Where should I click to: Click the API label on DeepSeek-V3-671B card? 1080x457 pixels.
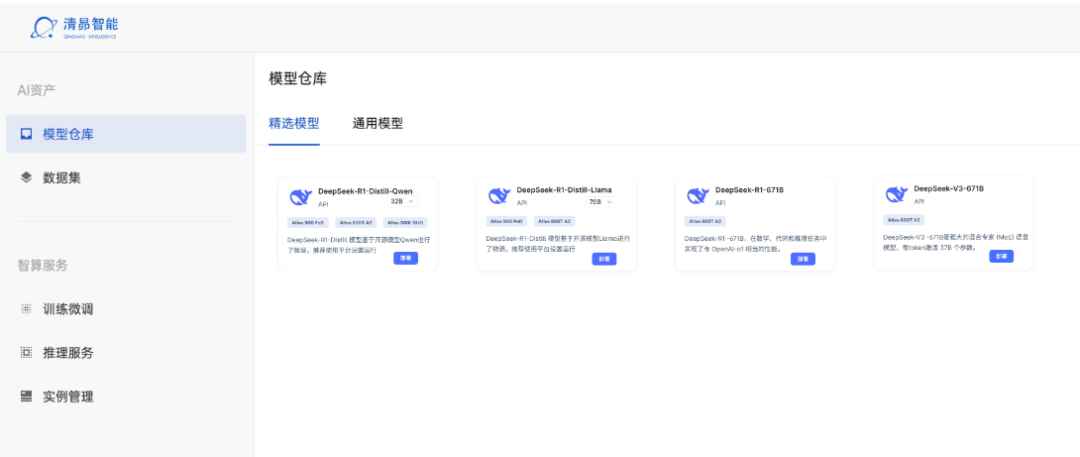pos(919,201)
